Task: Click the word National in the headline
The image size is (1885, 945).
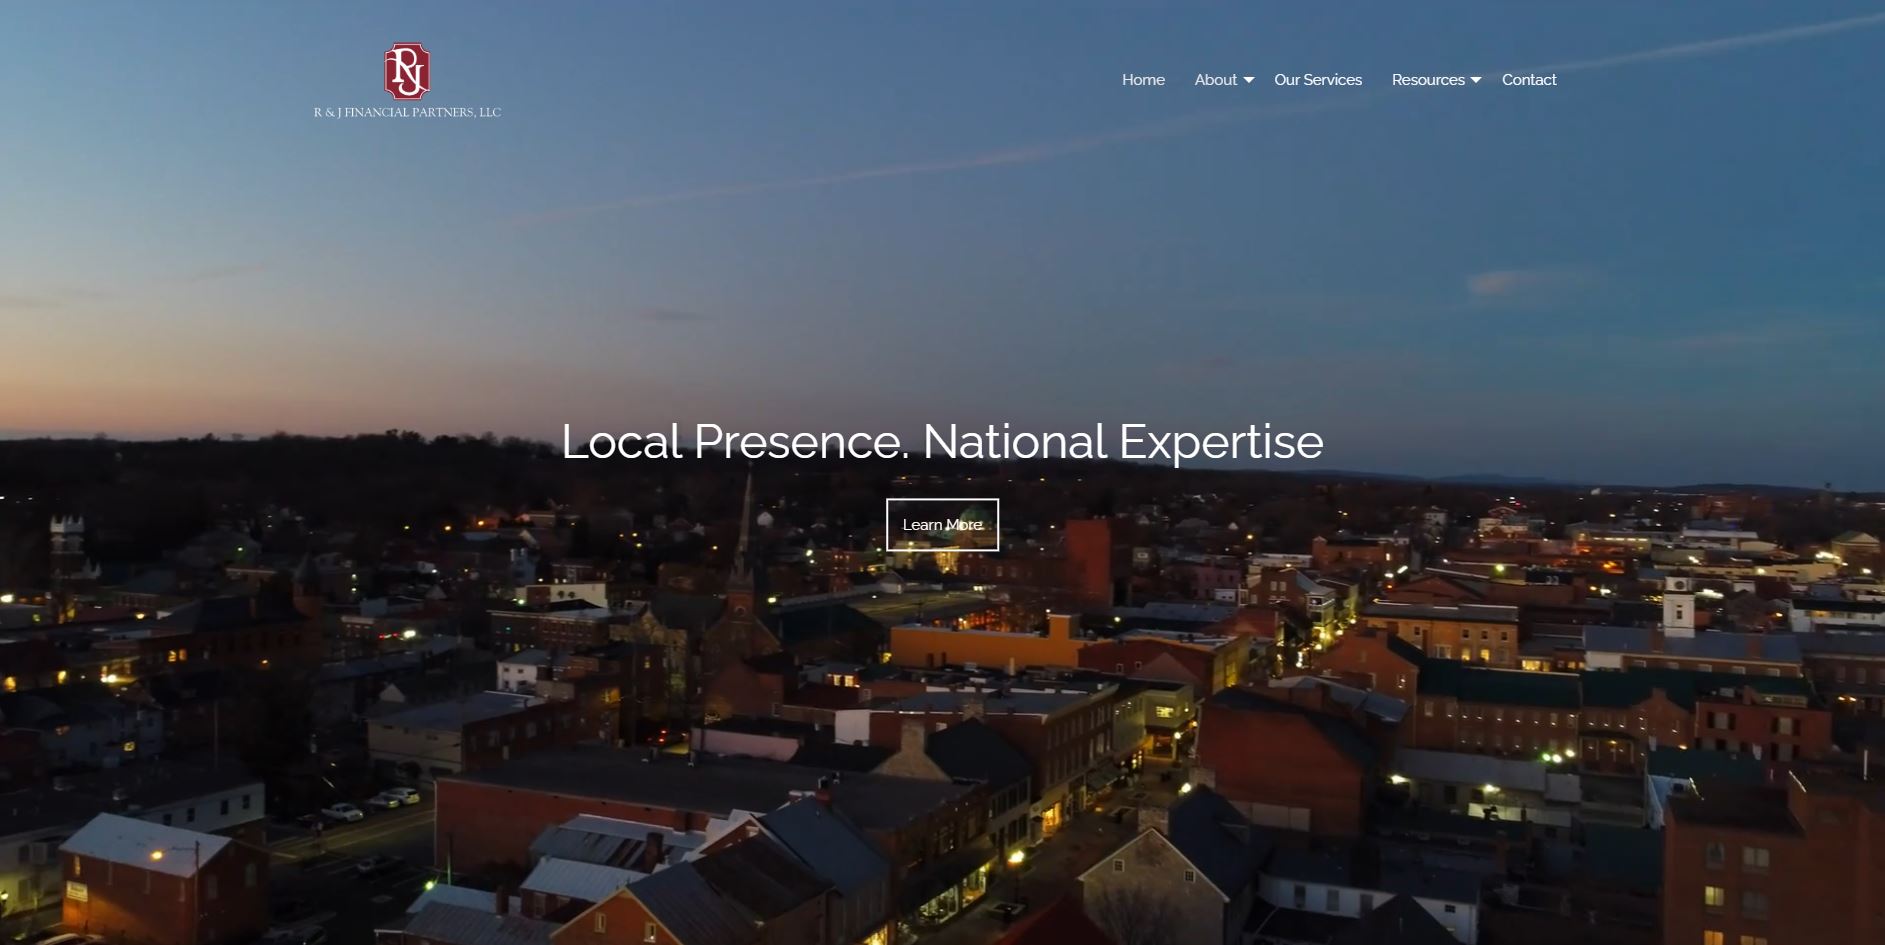Action: 1014,441
